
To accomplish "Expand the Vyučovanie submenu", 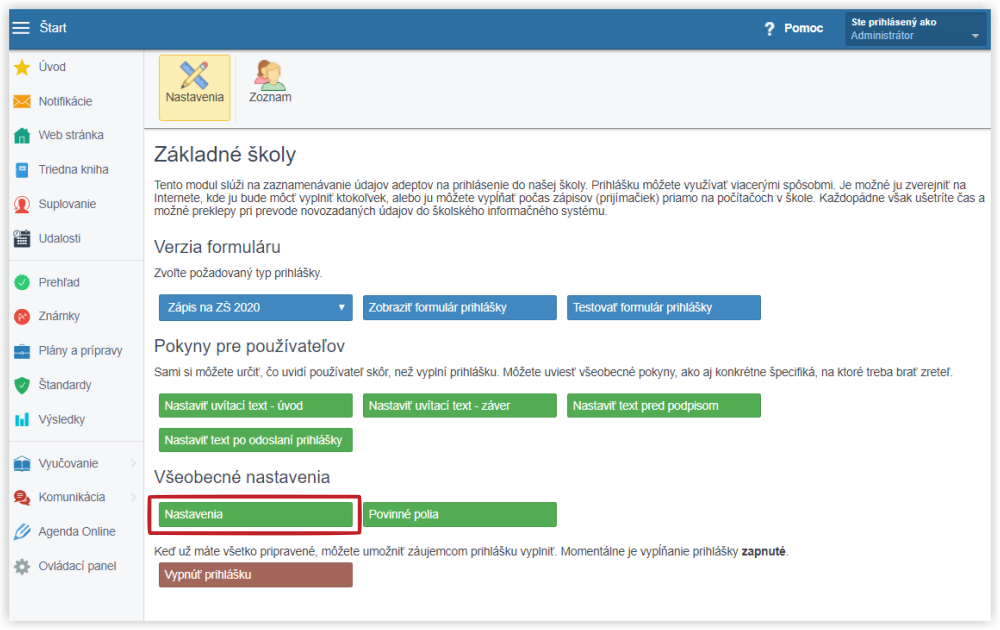I will pyautogui.click(x=133, y=463).
